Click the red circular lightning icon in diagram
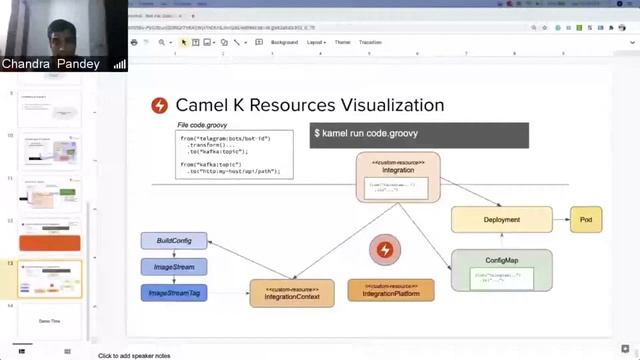640x360 pixels. click(x=385, y=250)
